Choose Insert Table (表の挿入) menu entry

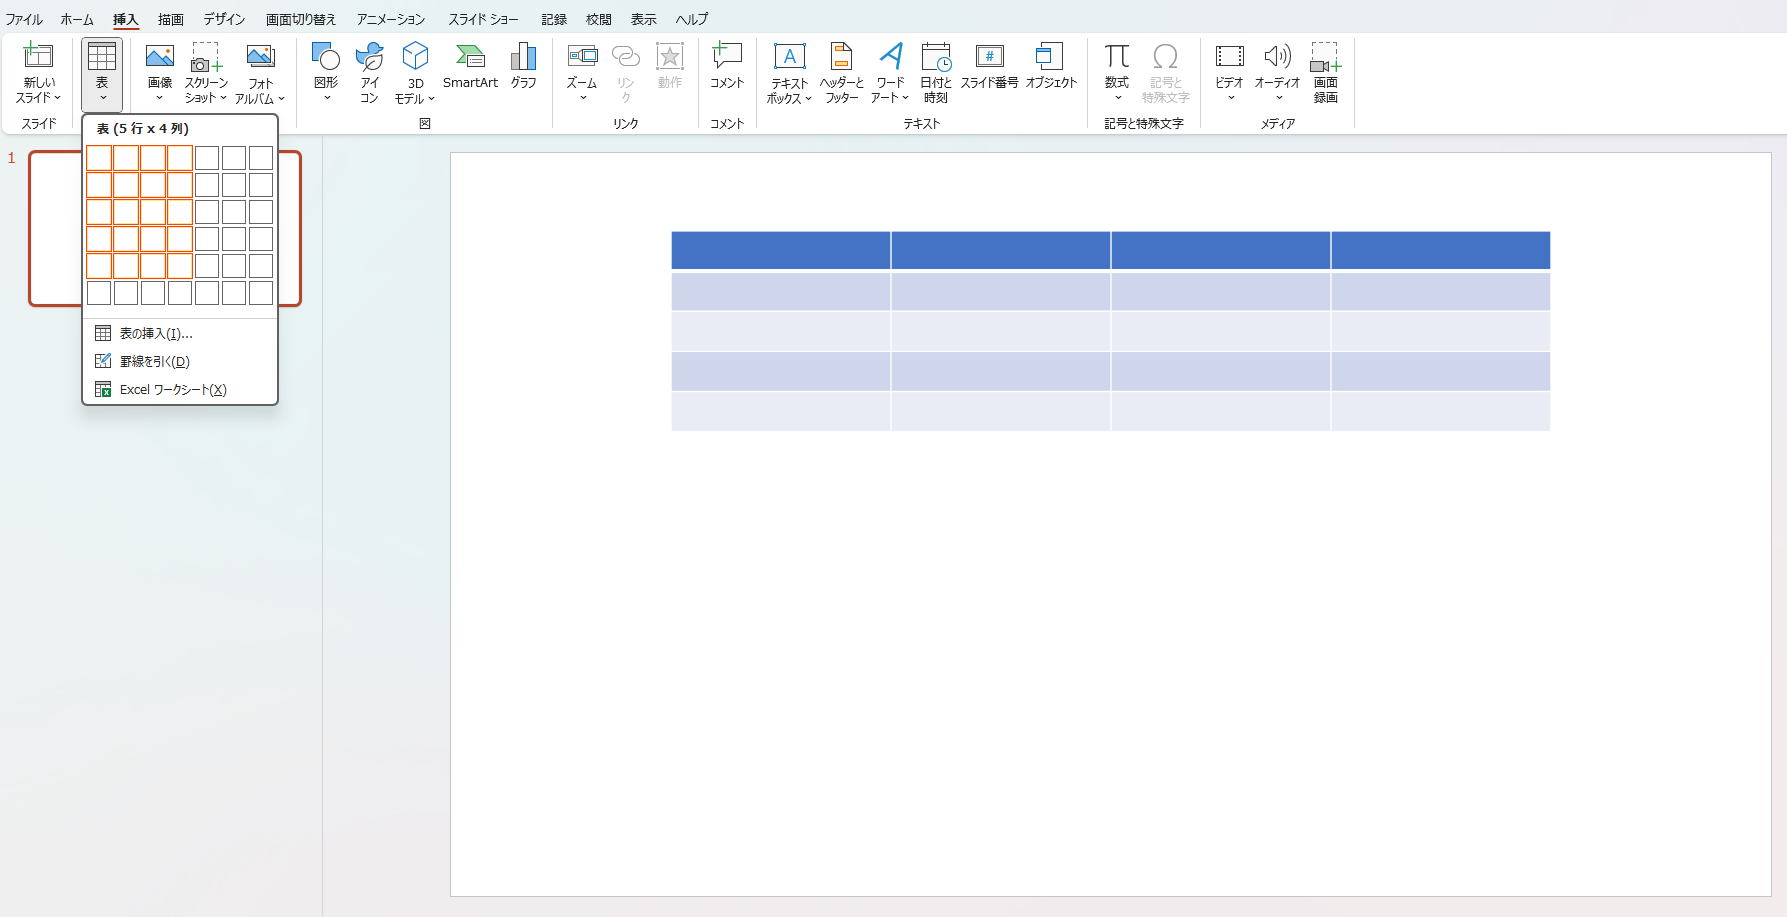[x=180, y=333]
